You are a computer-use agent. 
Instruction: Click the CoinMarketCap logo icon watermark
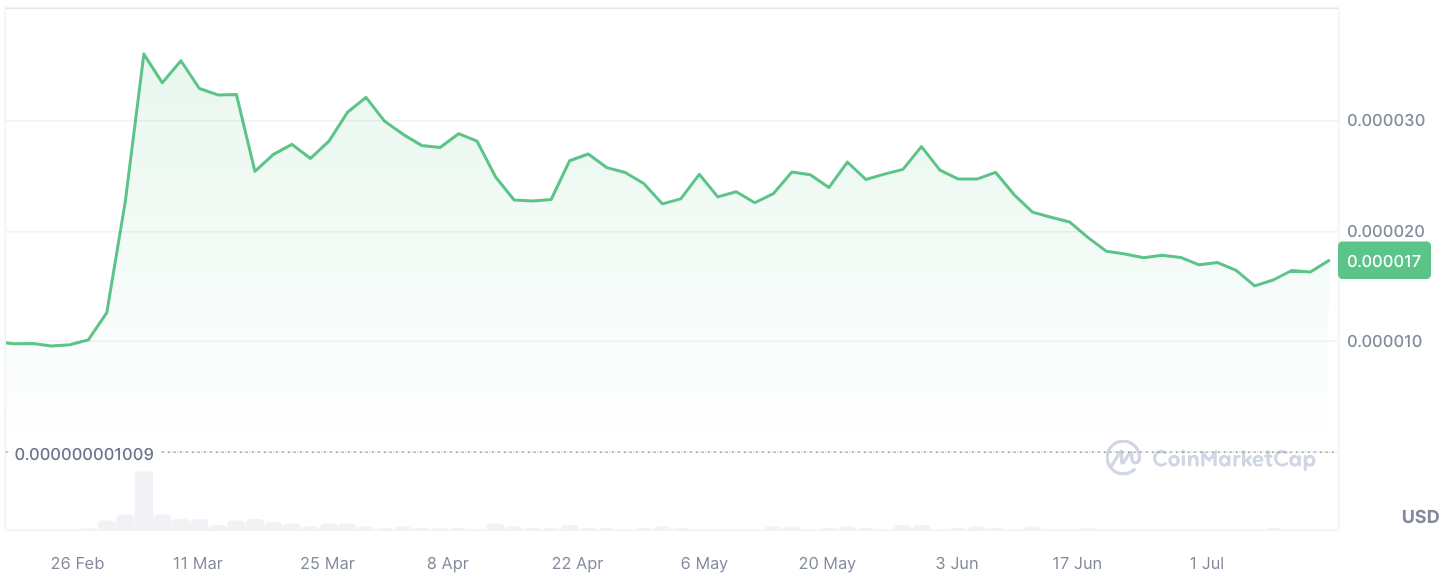coord(1124,458)
